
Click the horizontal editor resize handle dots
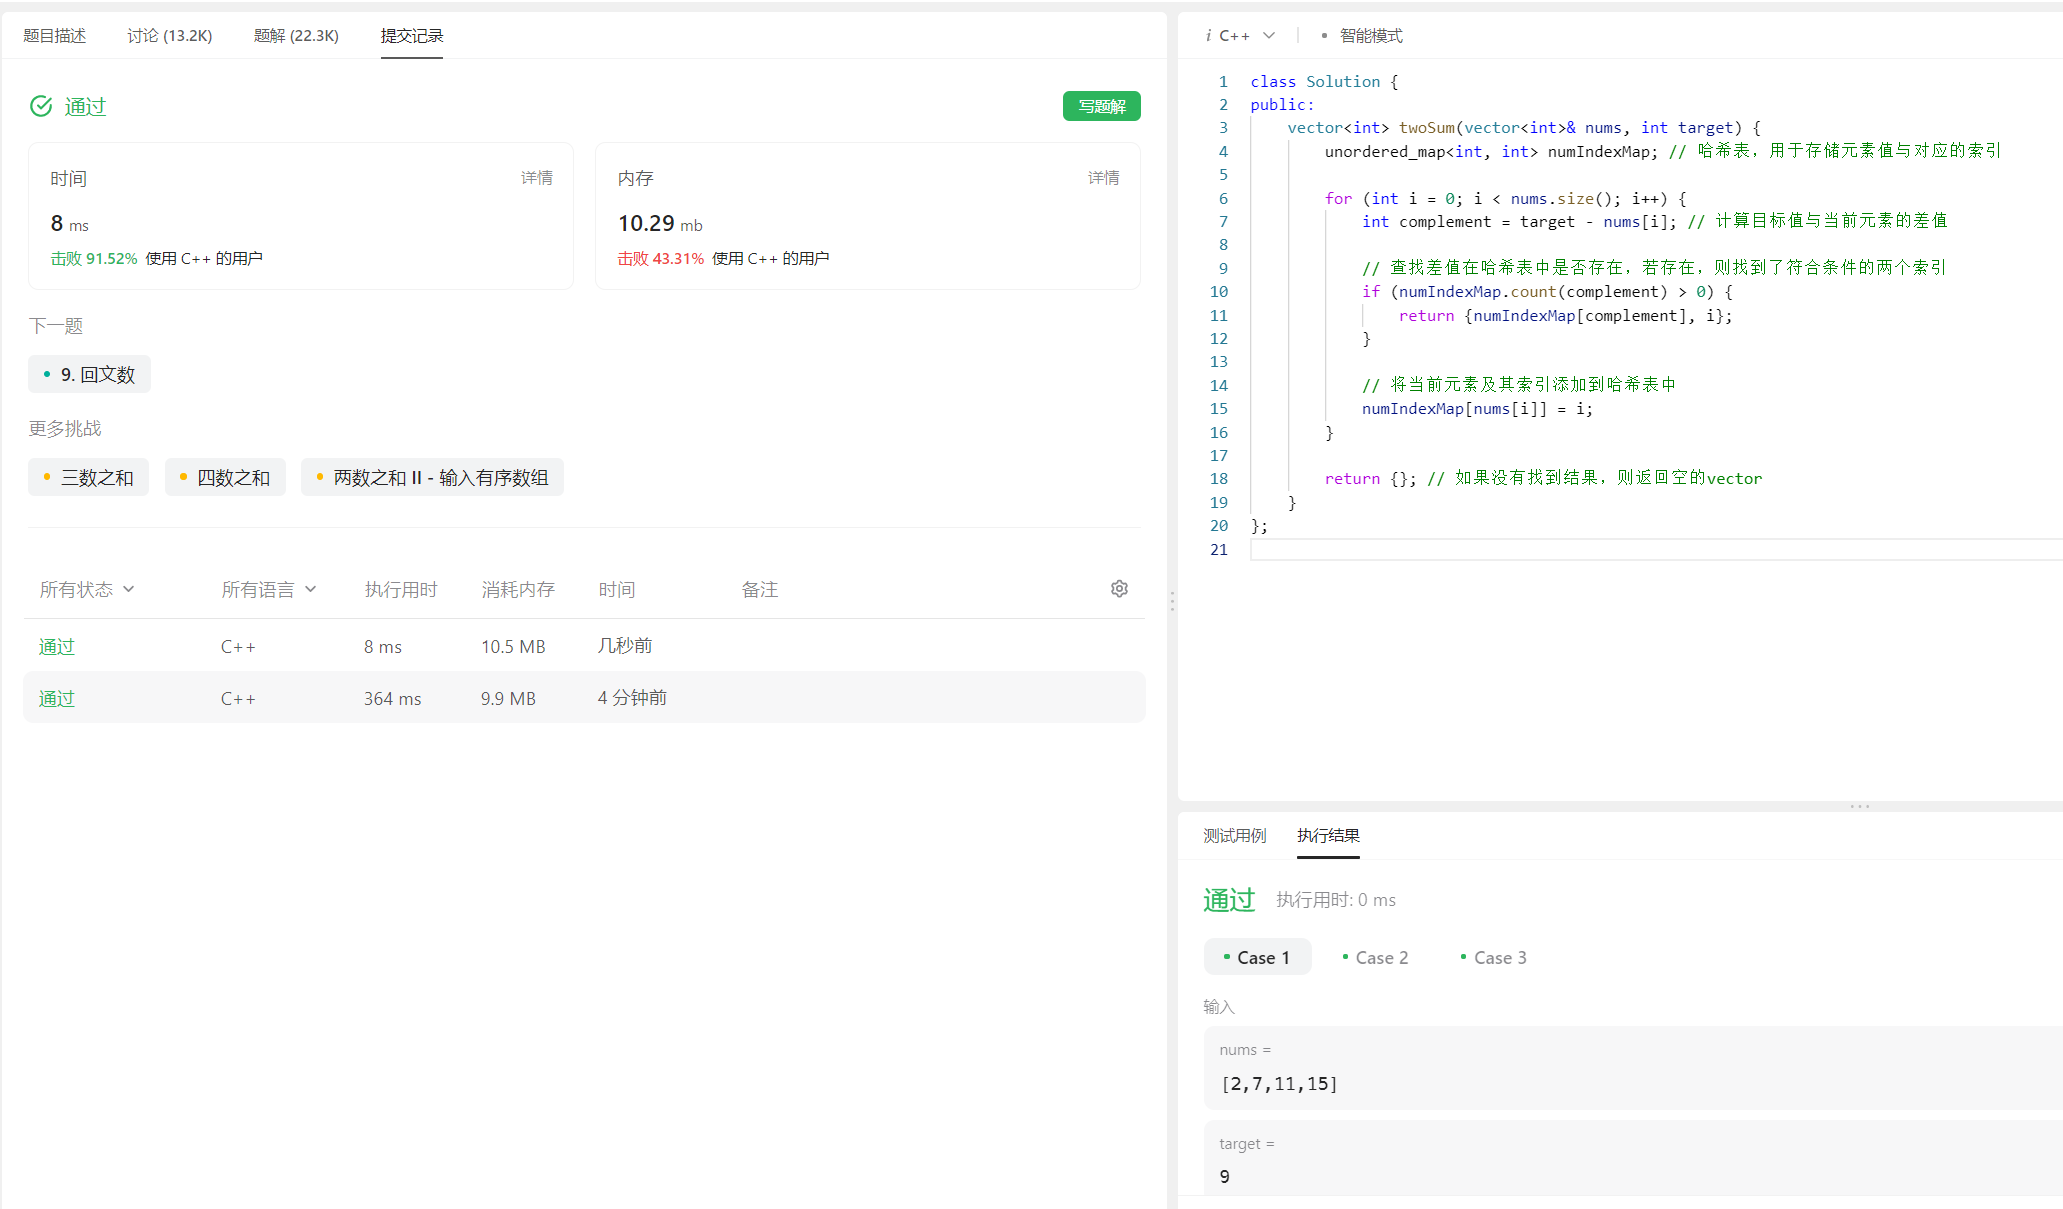(x=1860, y=806)
